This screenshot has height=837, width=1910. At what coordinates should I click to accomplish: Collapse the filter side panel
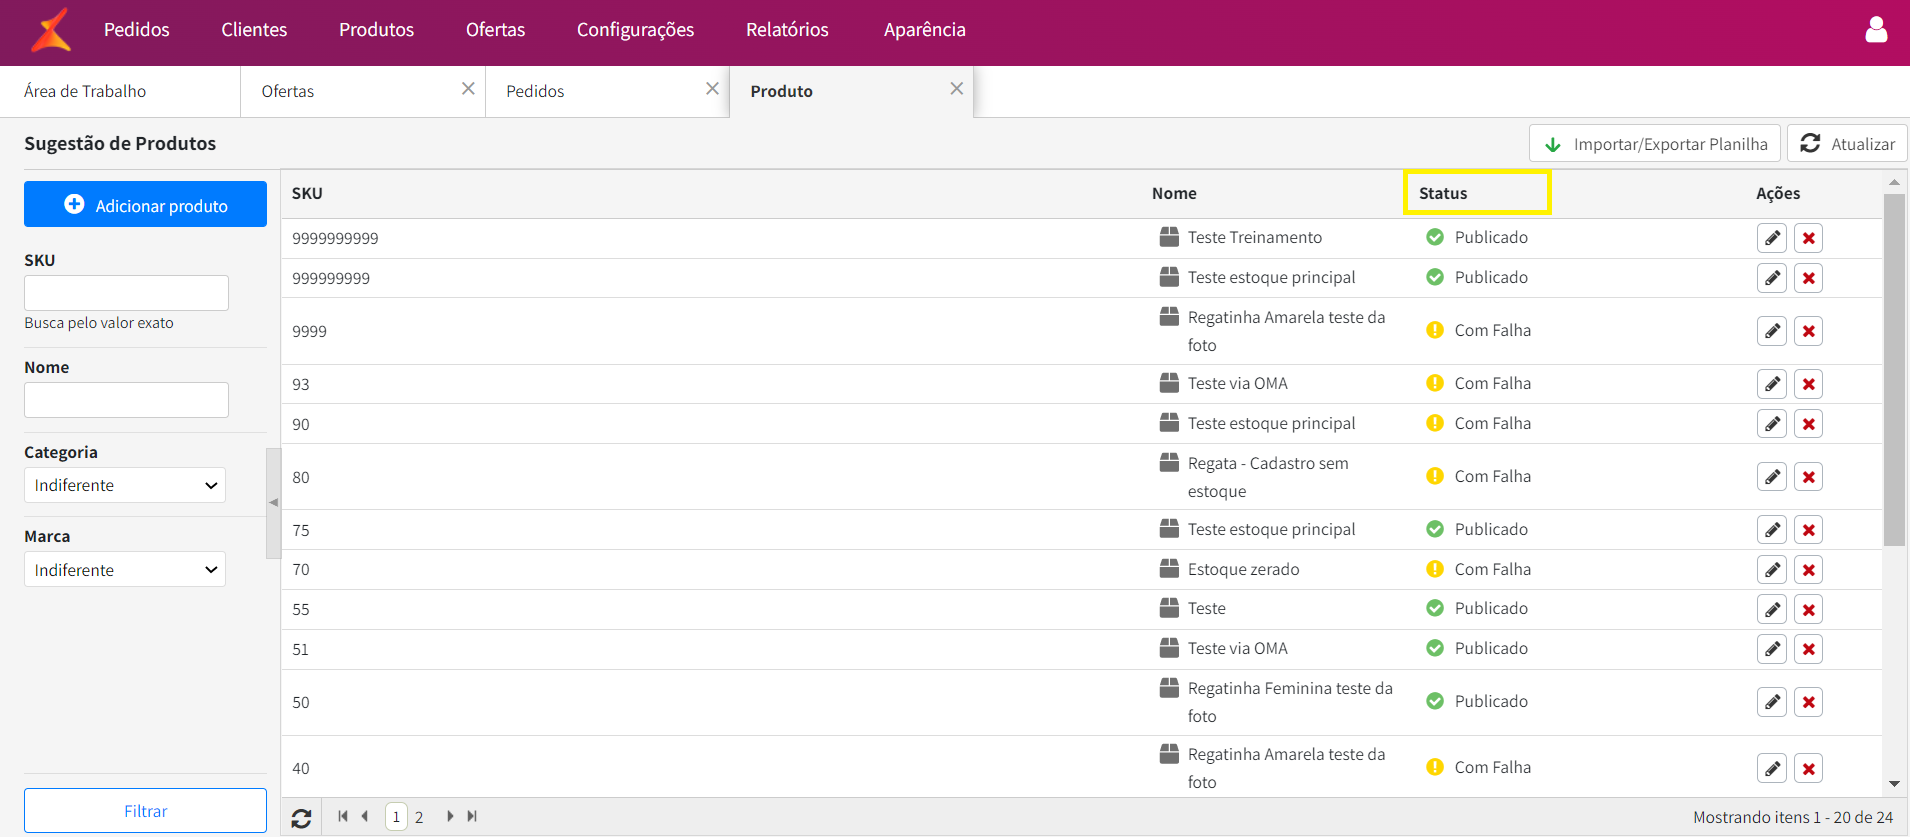pyautogui.click(x=273, y=503)
